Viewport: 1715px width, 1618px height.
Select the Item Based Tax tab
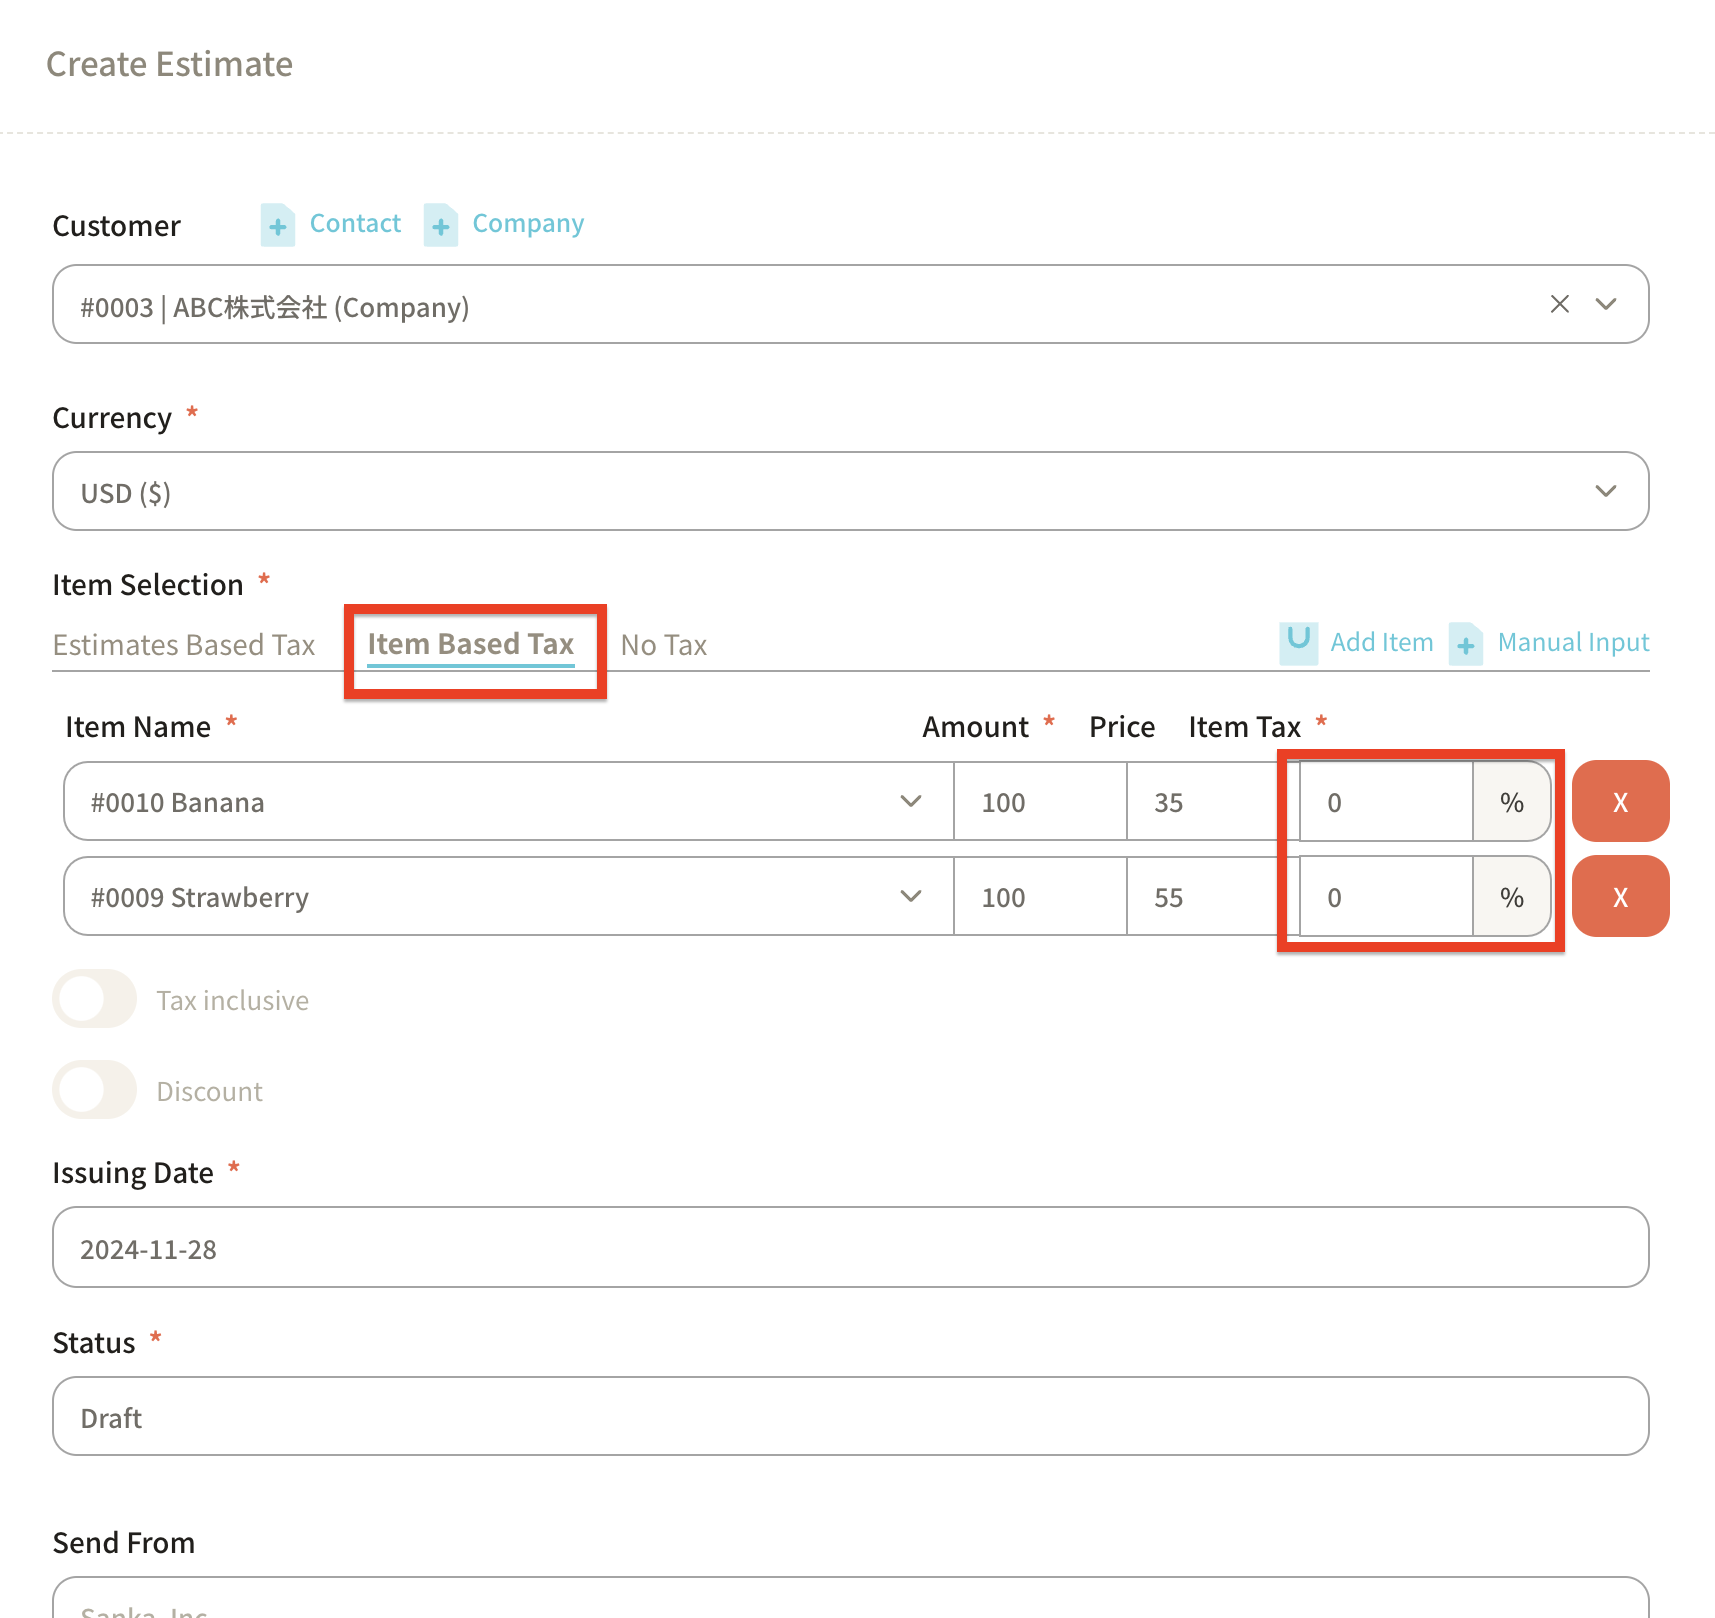pos(471,645)
